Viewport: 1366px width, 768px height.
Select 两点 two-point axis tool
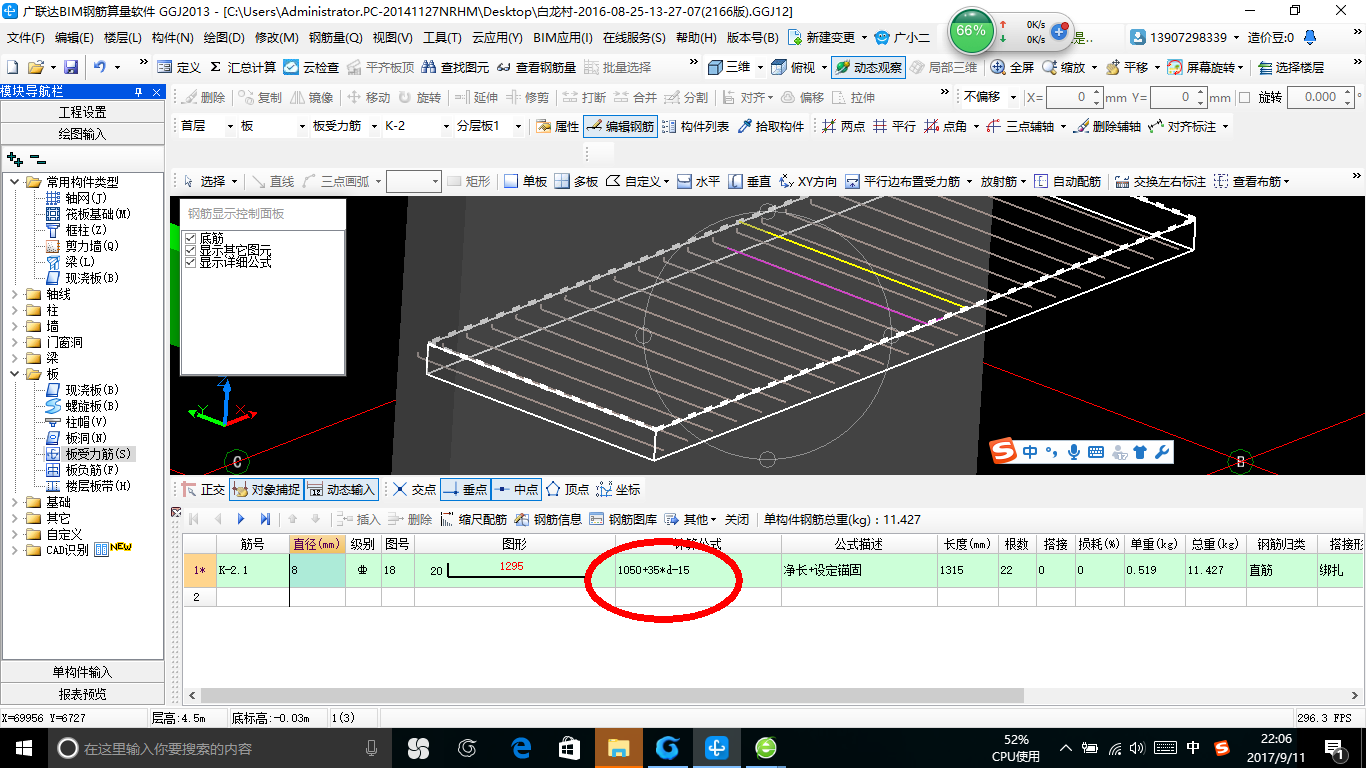click(843, 126)
